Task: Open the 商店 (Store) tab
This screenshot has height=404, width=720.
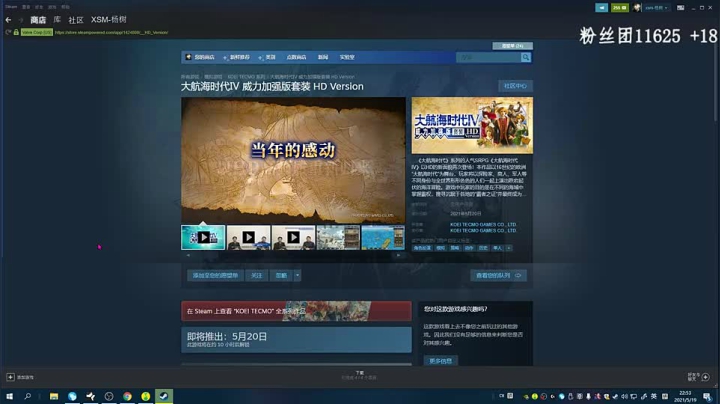Action: pos(38,20)
